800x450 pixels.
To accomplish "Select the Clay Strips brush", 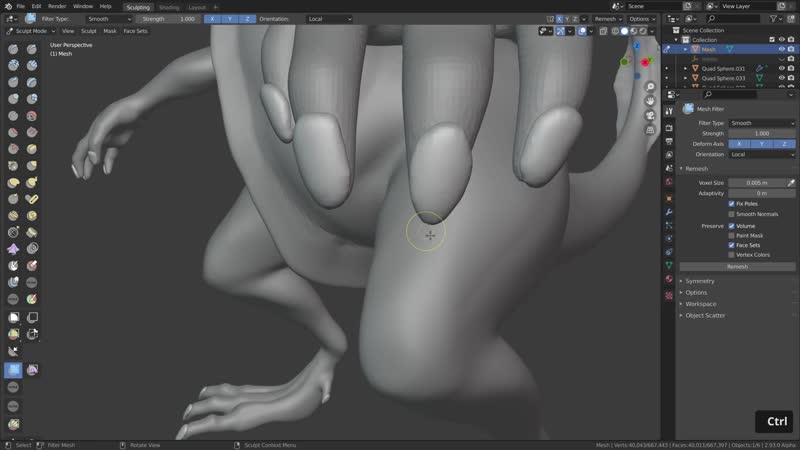I will click(32, 65).
